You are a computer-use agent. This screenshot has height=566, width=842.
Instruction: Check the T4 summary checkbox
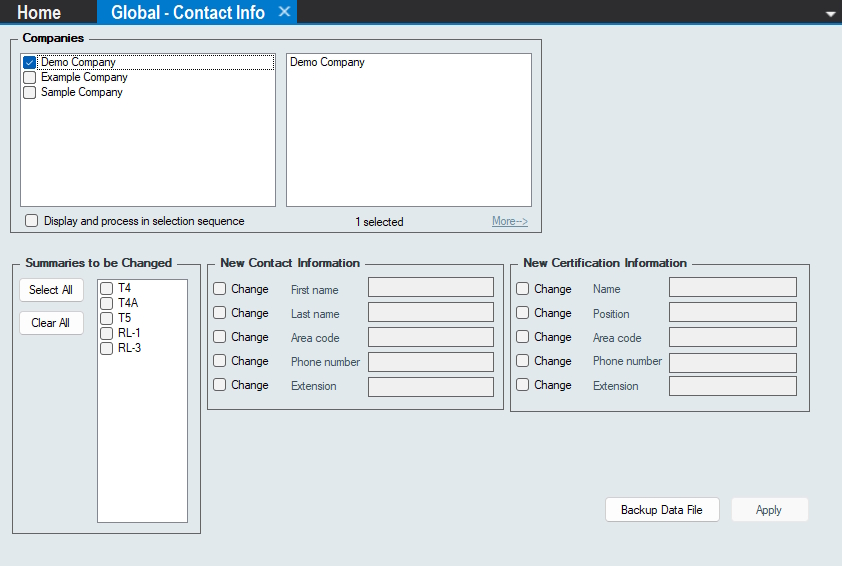click(x=106, y=288)
